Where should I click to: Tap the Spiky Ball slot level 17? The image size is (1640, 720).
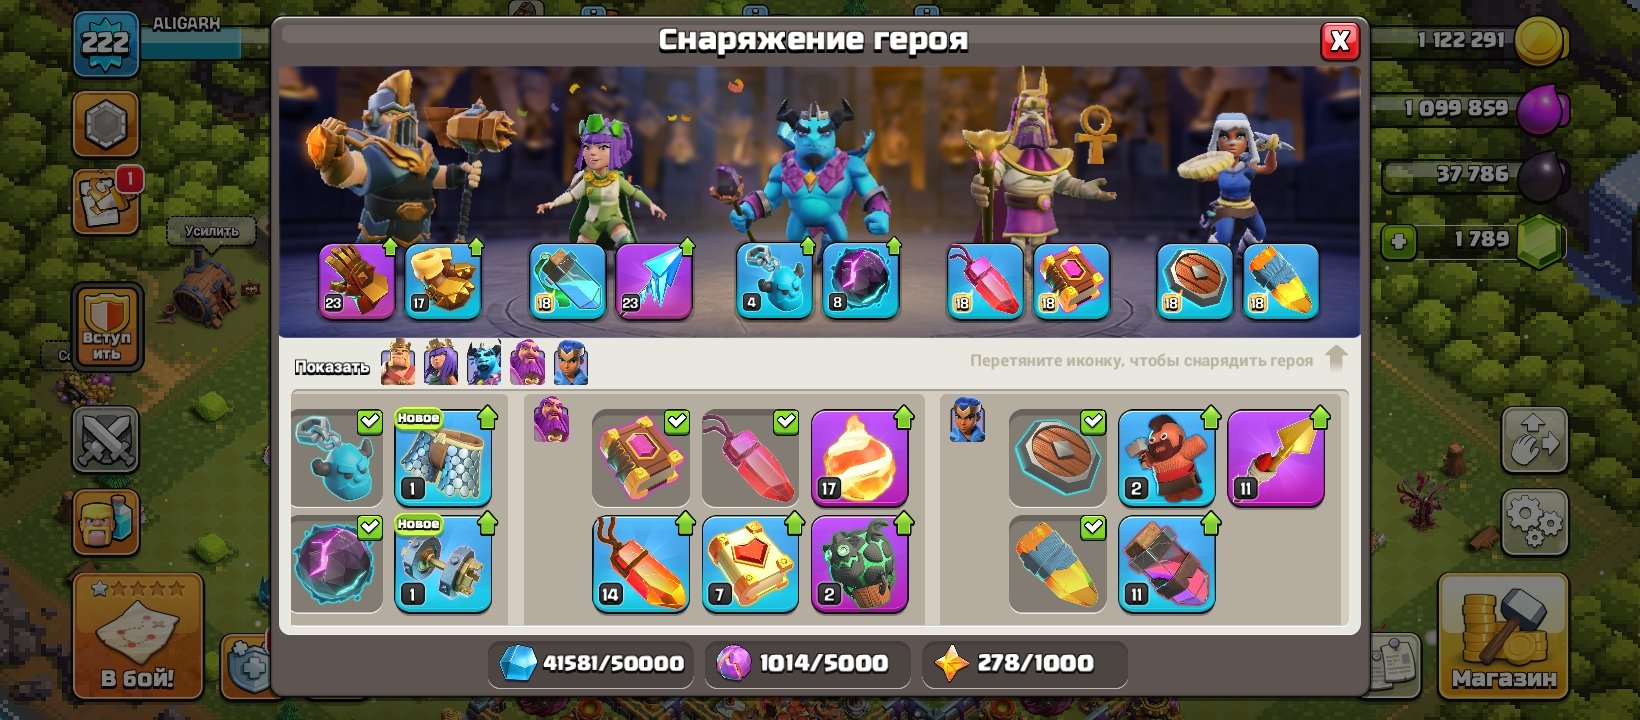[x=443, y=281]
